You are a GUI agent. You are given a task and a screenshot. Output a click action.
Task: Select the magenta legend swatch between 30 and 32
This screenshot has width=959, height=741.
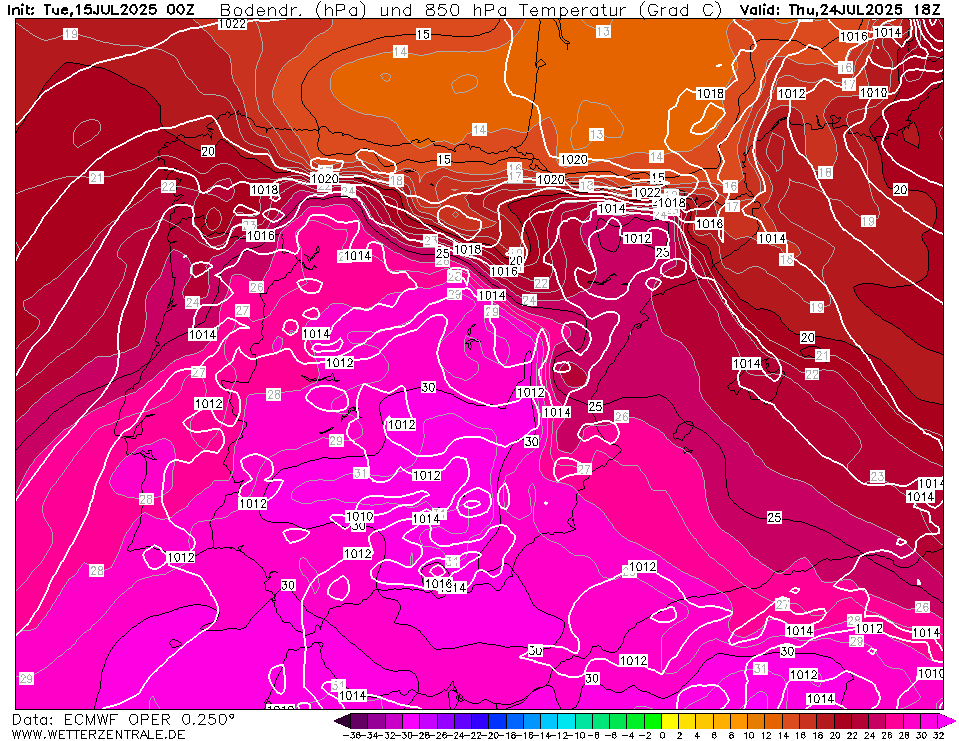[x=930, y=721]
